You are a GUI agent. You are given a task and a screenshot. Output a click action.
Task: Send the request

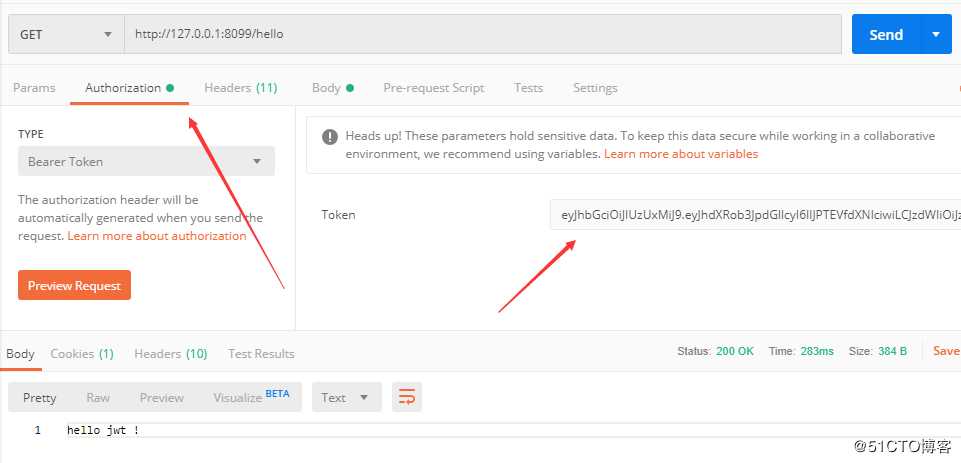tap(886, 34)
